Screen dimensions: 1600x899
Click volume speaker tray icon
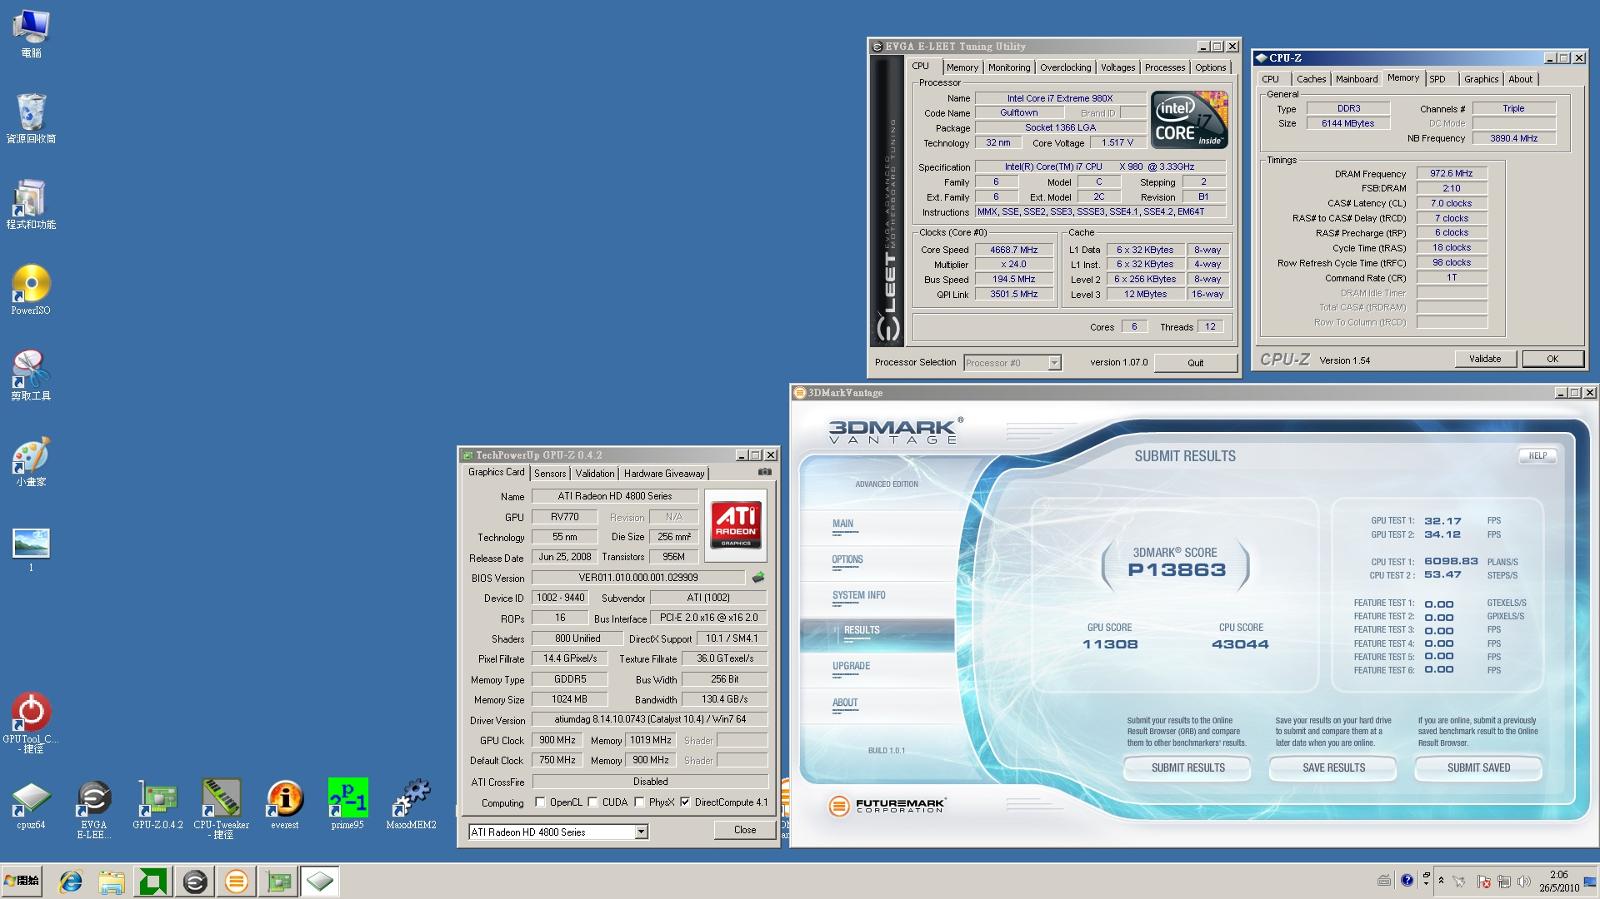1523,881
